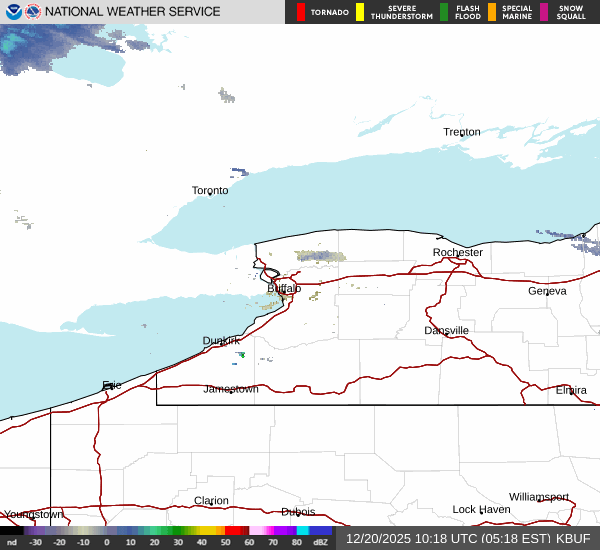Screen dimensions: 600x550
Task: Click the green radar echo near Dunkirk
Action: pyautogui.click(x=240, y=354)
